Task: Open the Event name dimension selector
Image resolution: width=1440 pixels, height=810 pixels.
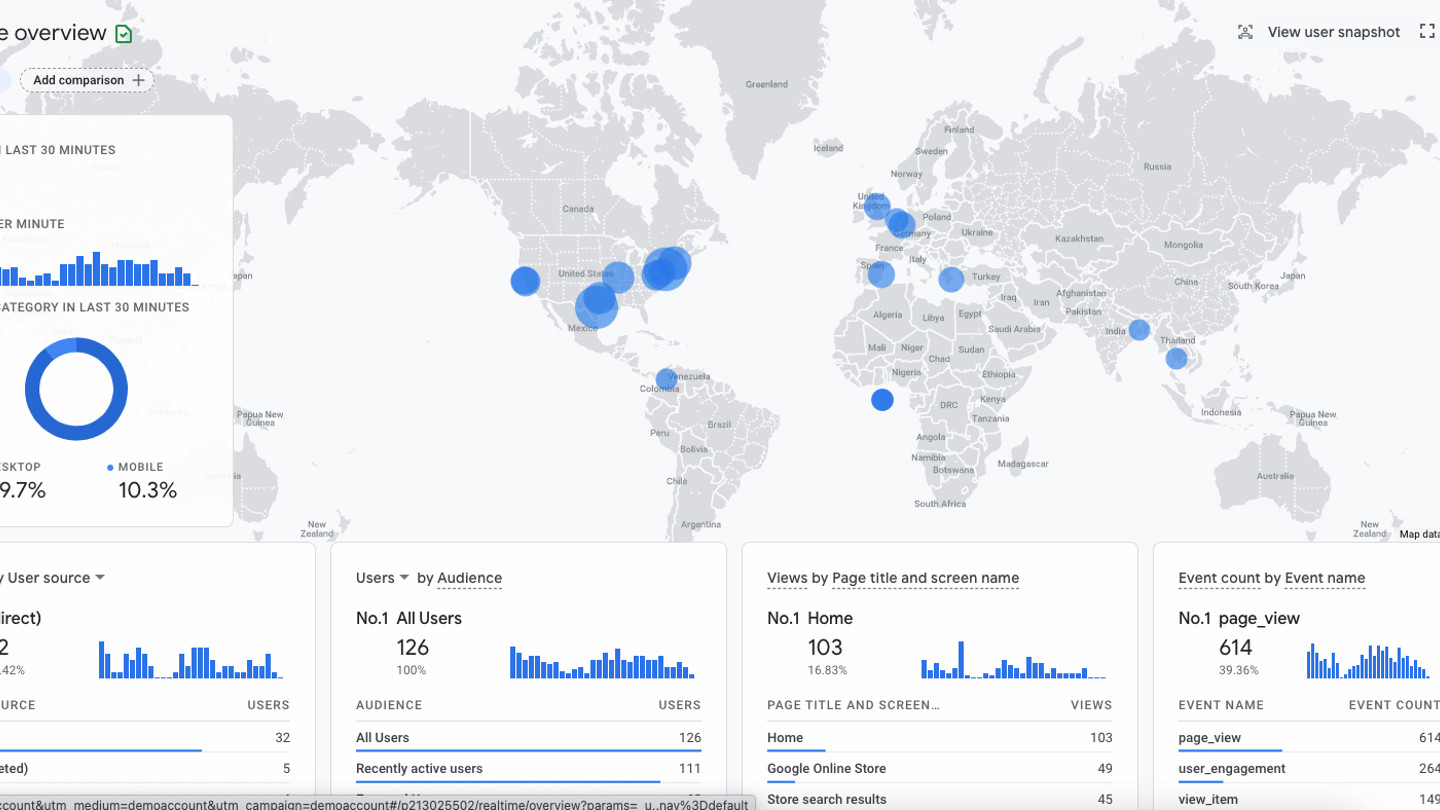Action: click(1325, 578)
